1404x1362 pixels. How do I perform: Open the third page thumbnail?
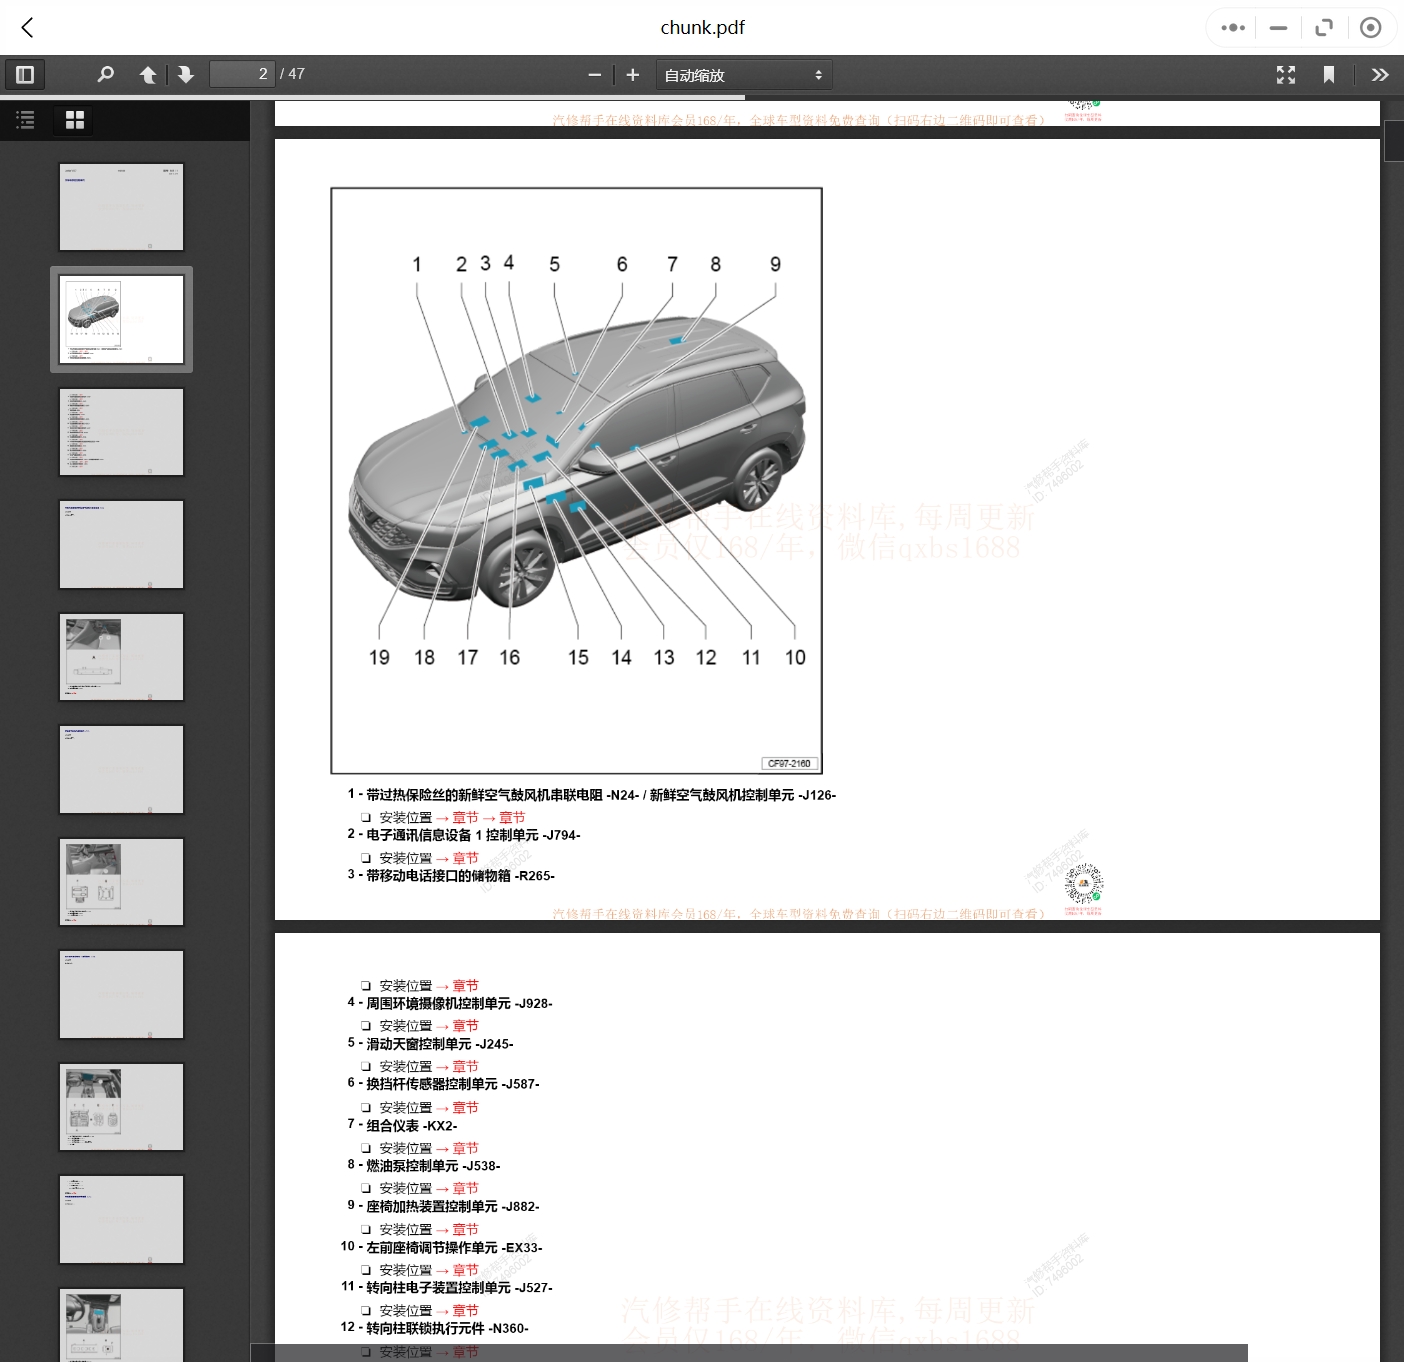[x=121, y=432]
